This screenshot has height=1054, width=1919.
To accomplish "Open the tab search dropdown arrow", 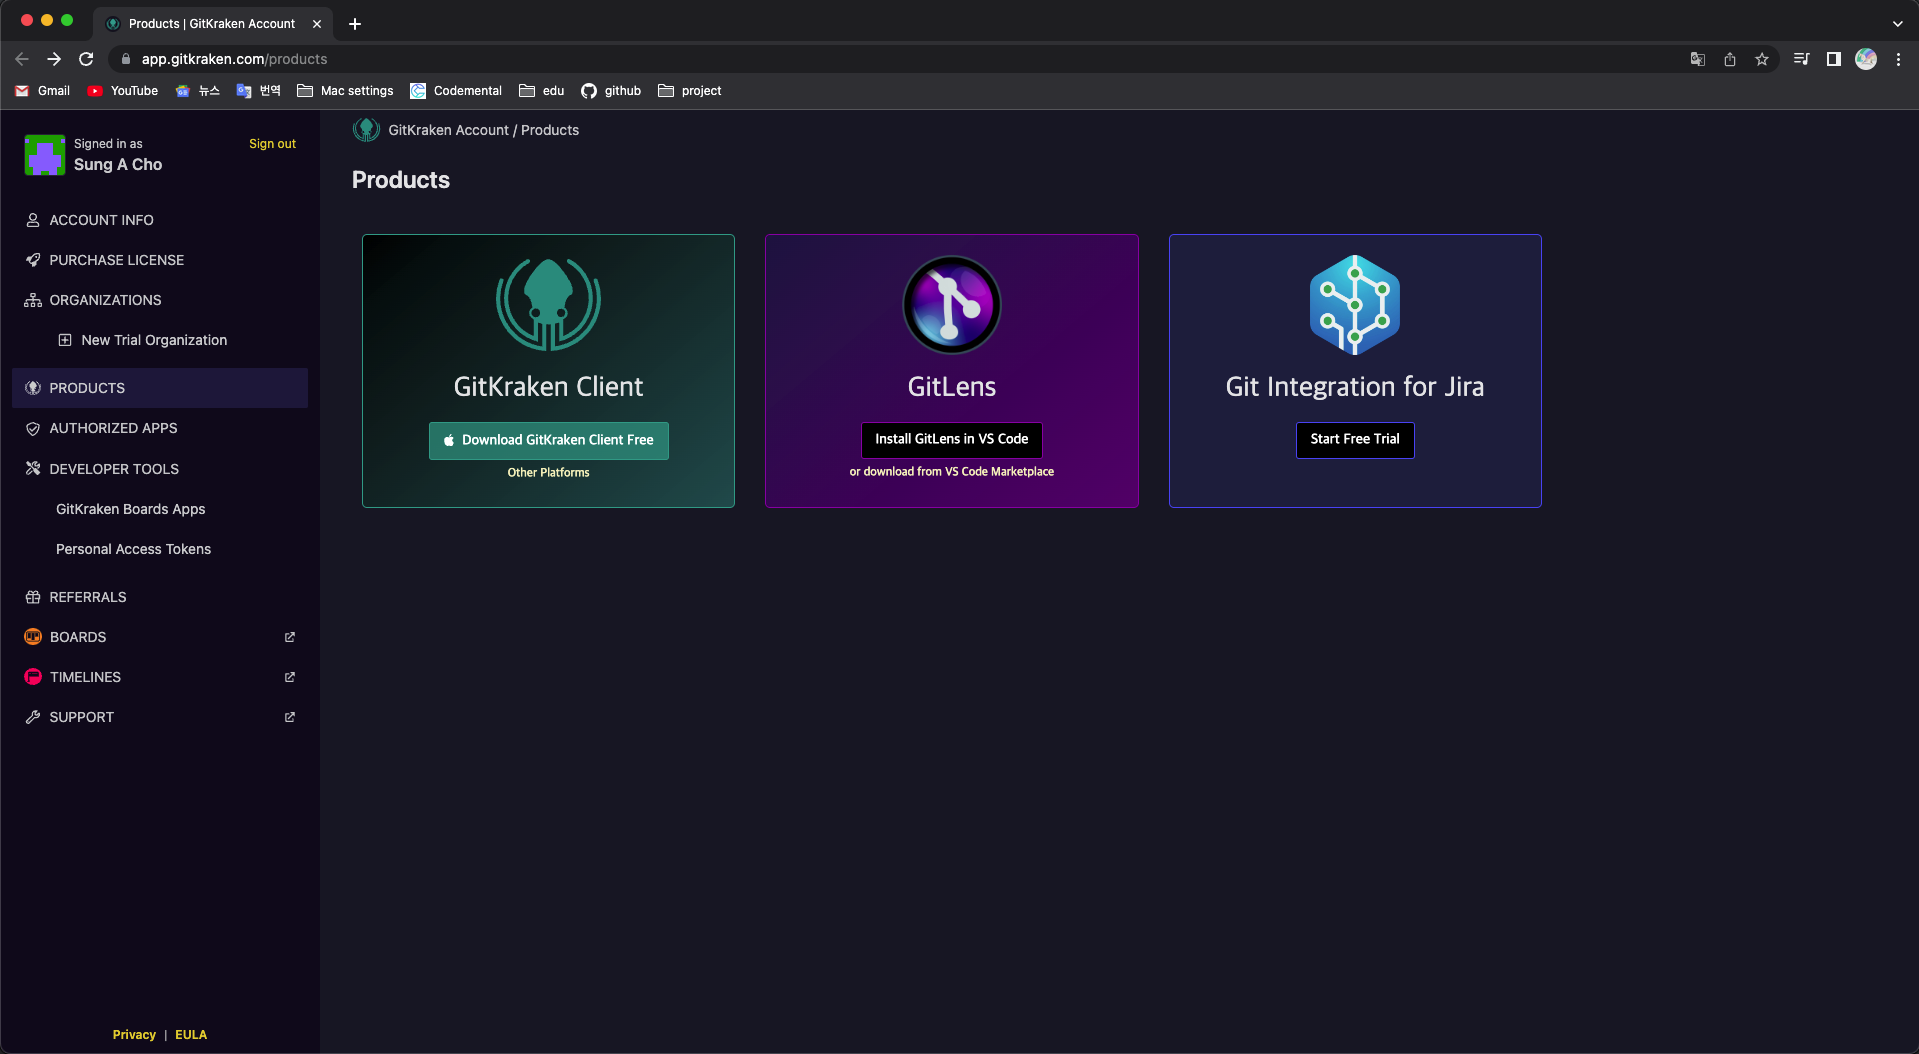I will click(1897, 24).
